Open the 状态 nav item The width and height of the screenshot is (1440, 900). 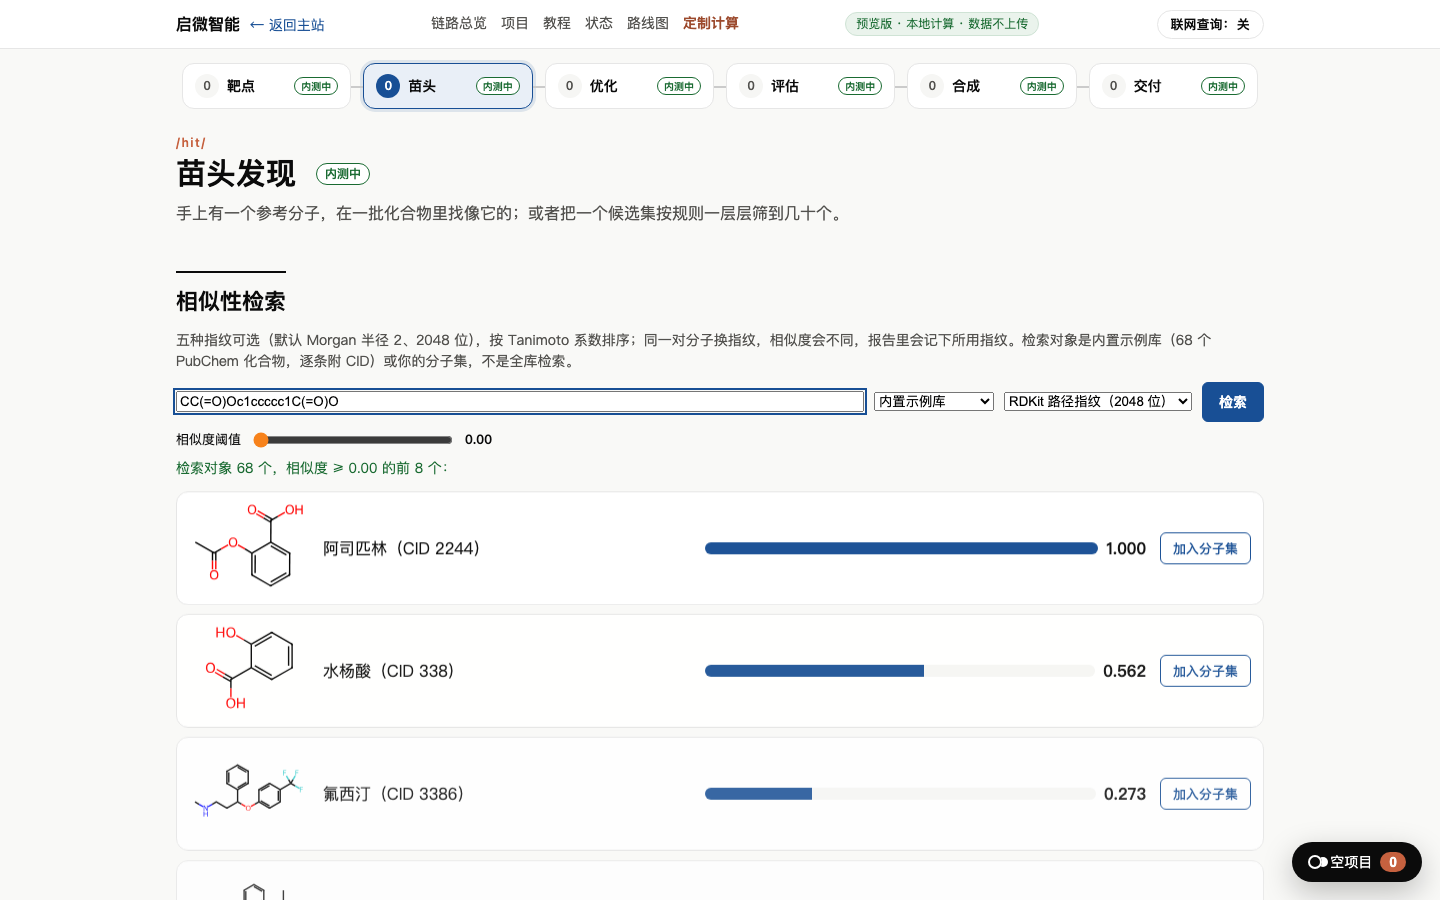[599, 23]
